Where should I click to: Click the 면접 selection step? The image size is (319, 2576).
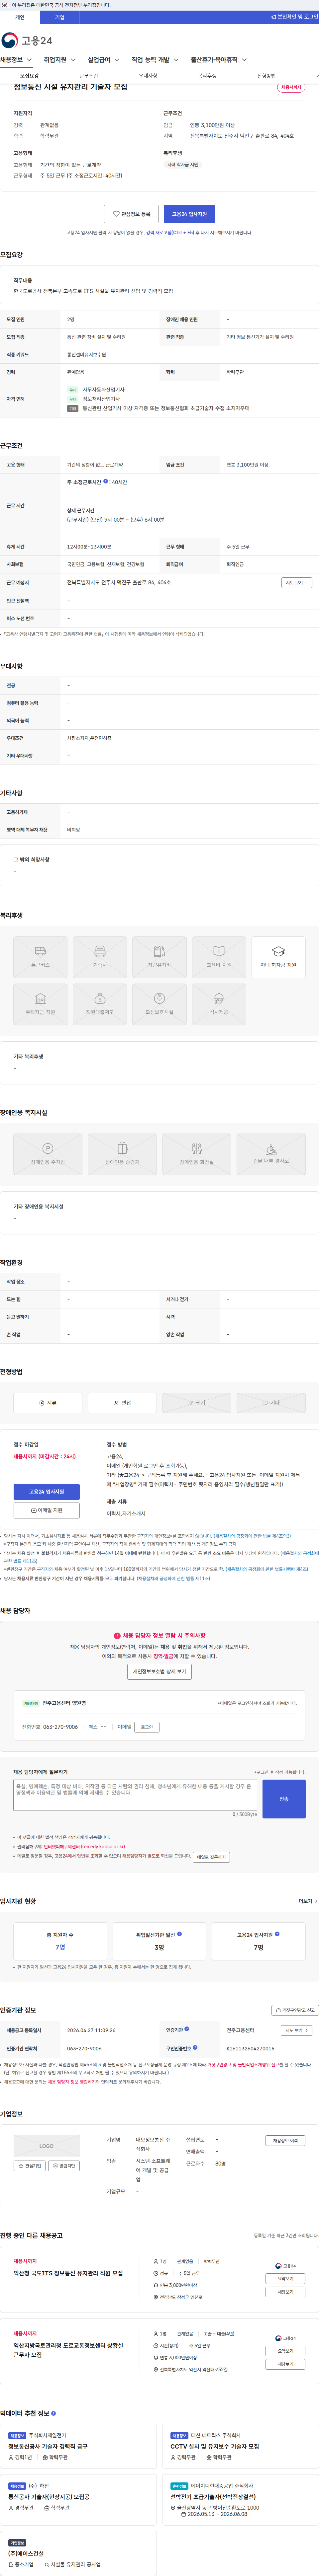(x=122, y=1403)
